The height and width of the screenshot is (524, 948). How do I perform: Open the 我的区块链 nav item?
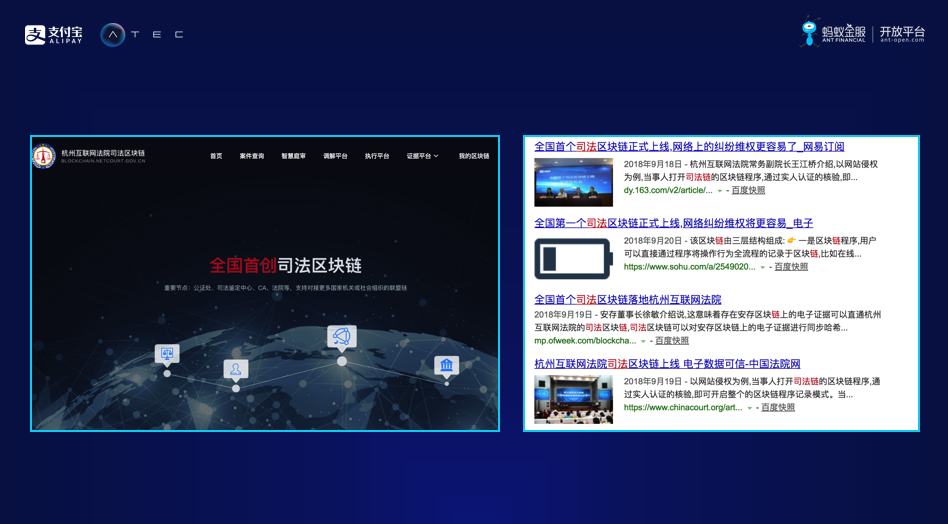point(473,156)
